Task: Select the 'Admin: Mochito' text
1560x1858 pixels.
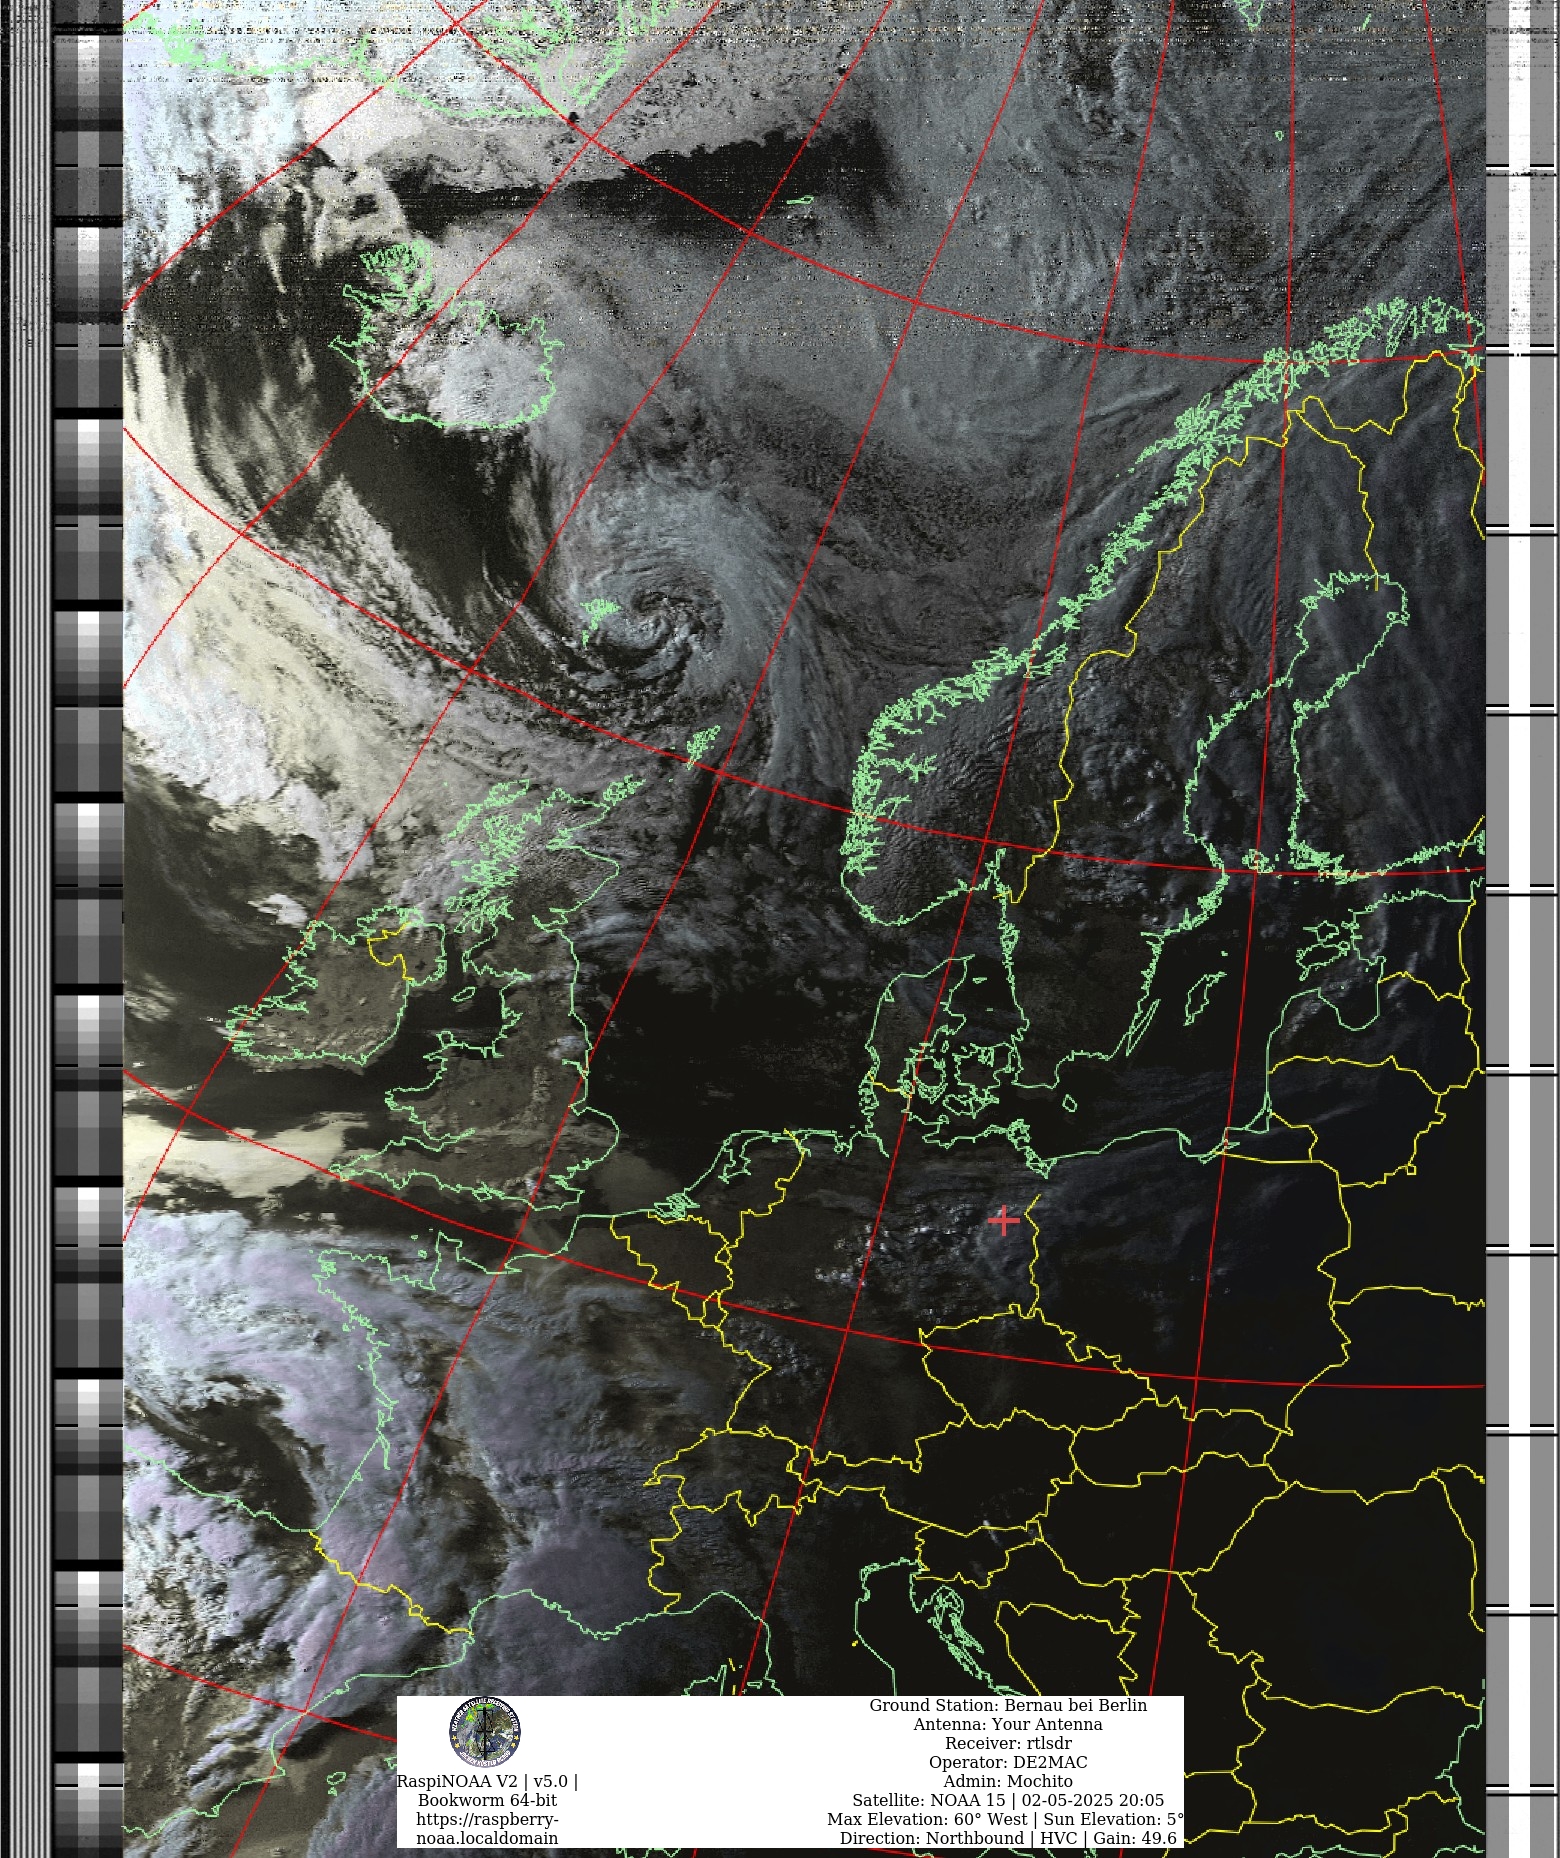Action: [x=1008, y=1781]
